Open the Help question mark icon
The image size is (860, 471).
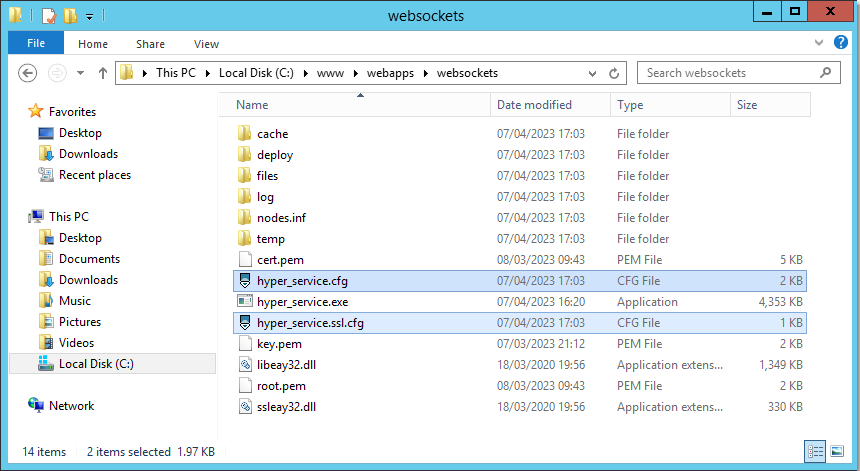pyautogui.click(x=843, y=43)
